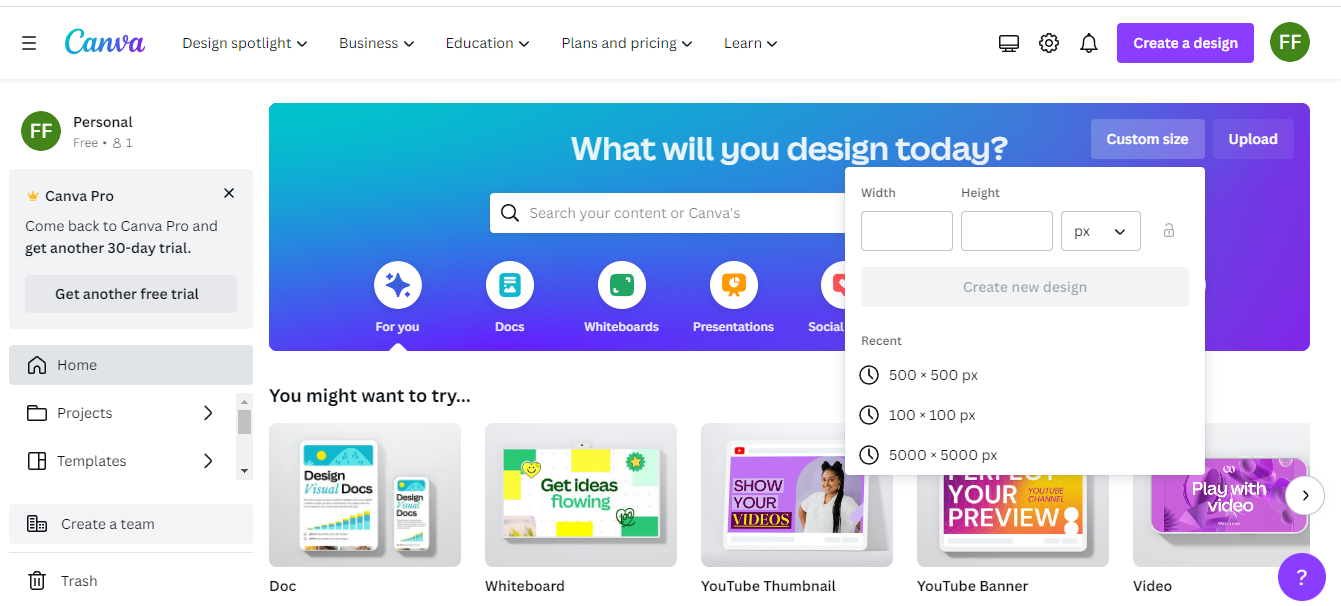
Task: Click the purple help question mark button
Action: [x=1302, y=577]
